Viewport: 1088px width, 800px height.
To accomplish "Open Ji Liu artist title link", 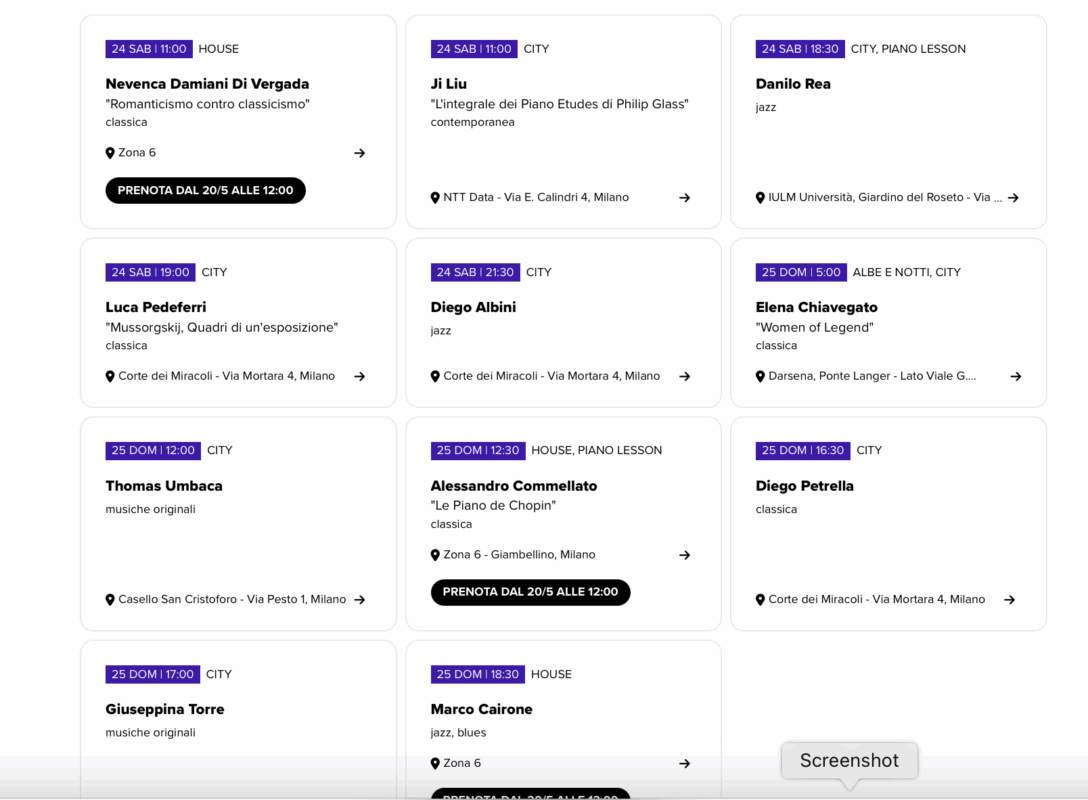I will (x=448, y=84).
